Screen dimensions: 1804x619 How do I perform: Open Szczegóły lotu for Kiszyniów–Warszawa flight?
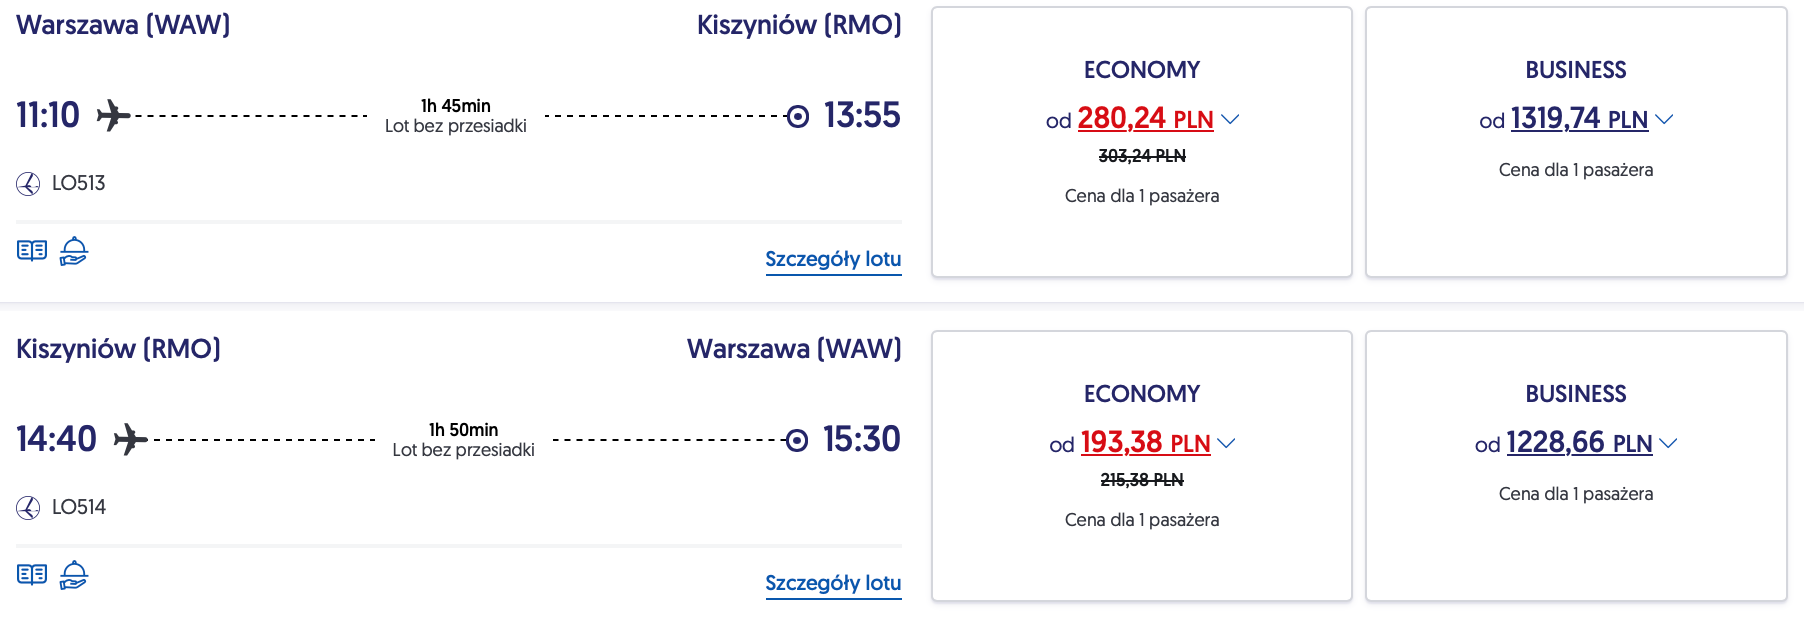pos(833,583)
